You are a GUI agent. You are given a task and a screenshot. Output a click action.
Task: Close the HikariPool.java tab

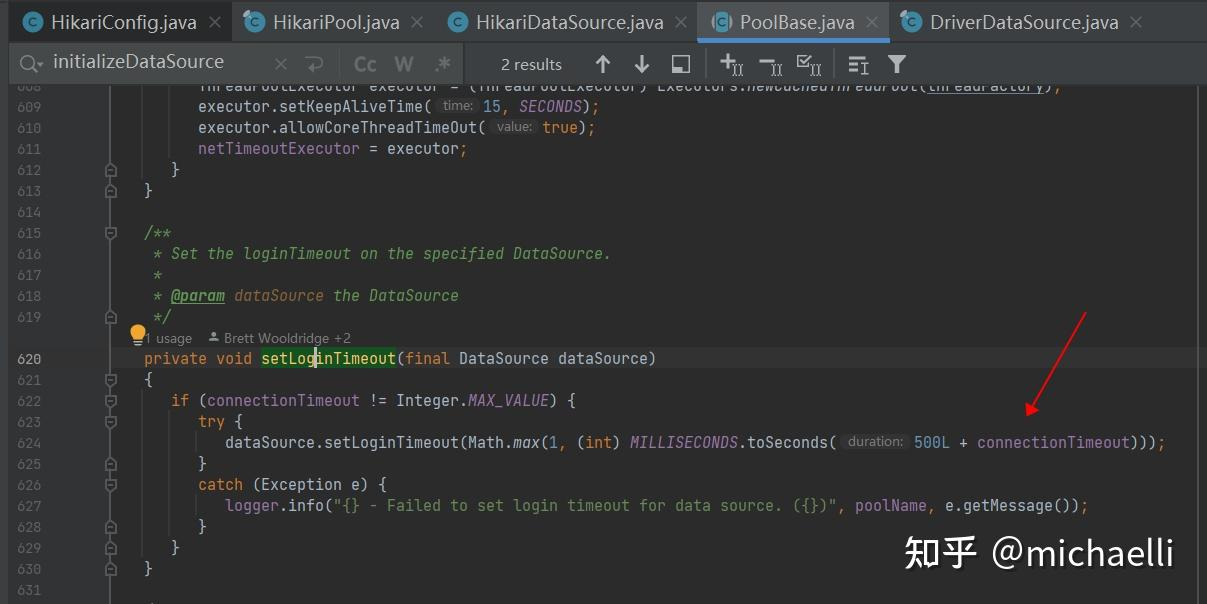tap(416, 22)
